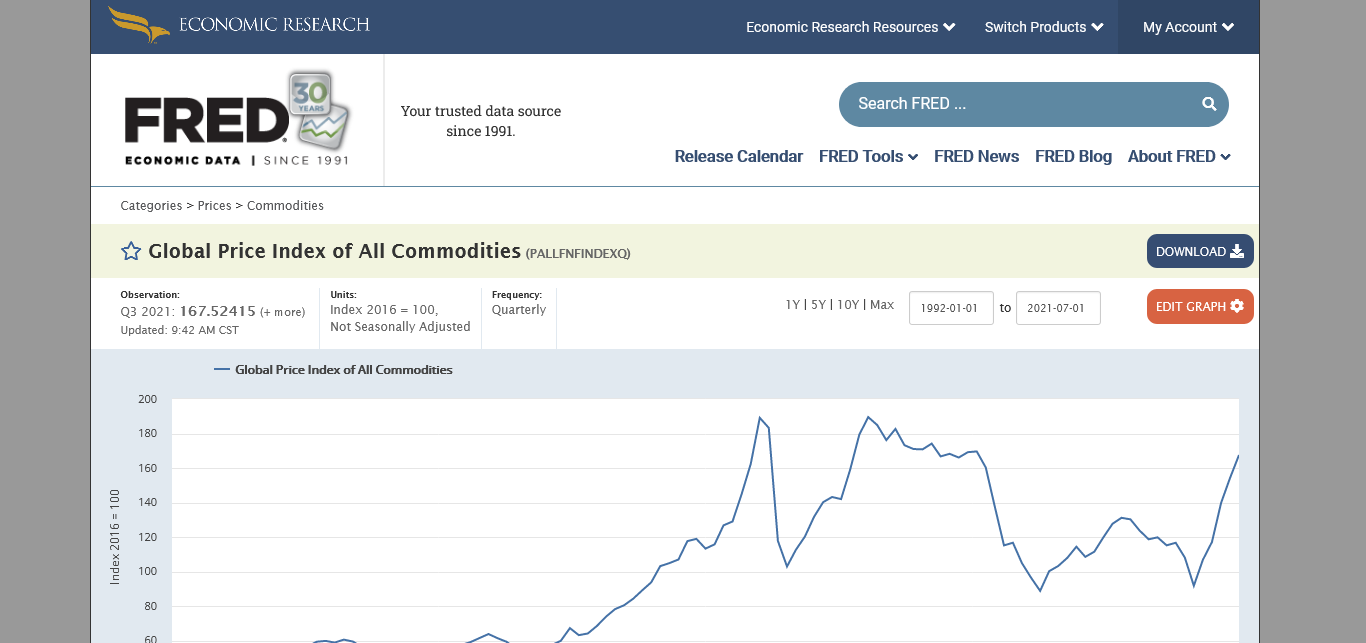Show the Max date range
Screen dimensions: 1366x643
(x=882, y=305)
